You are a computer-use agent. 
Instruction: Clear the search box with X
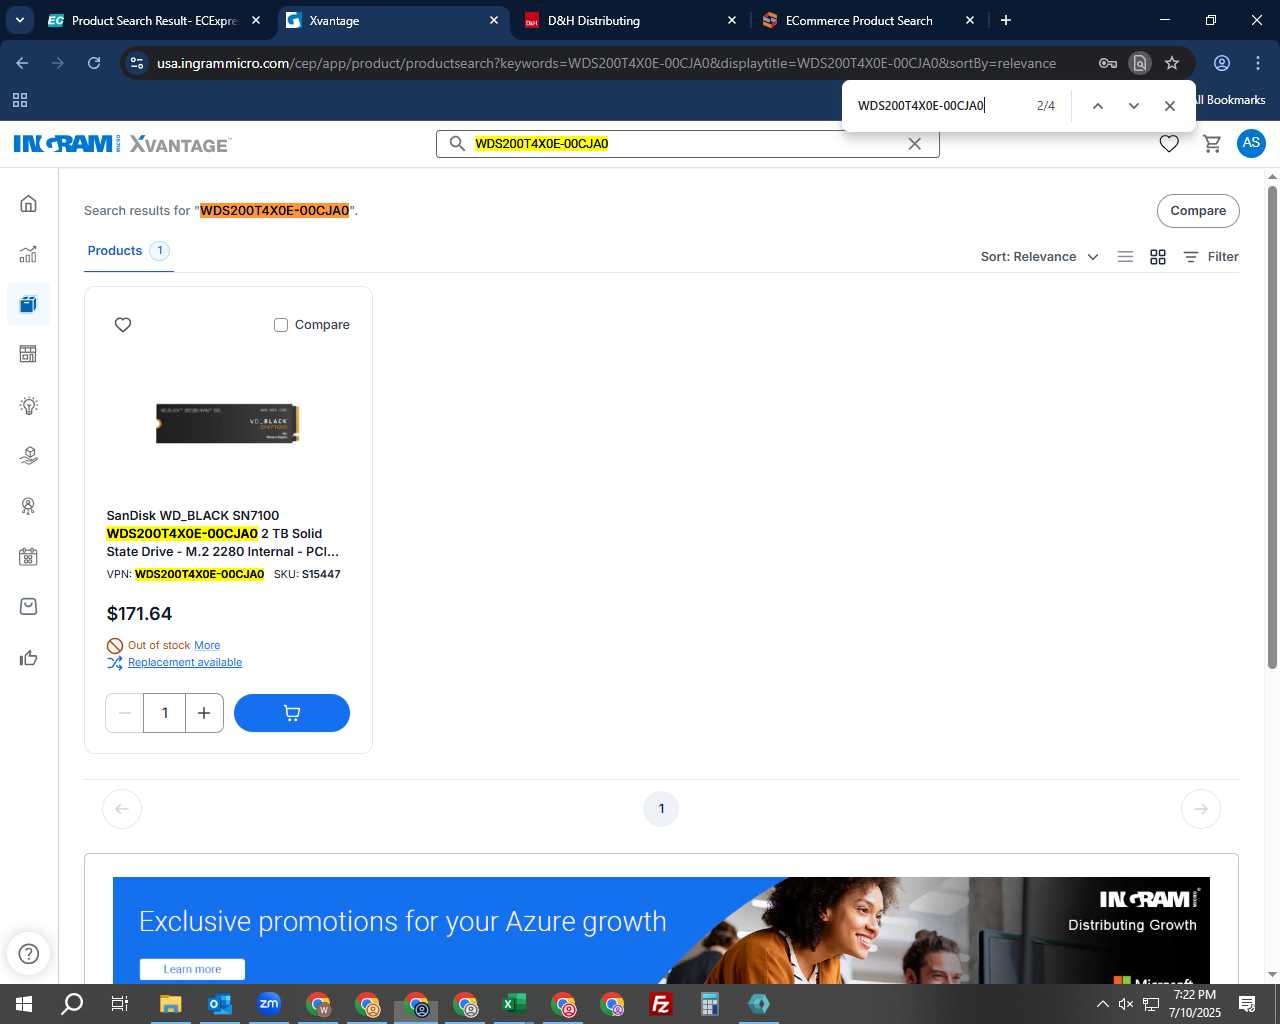[x=914, y=144]
